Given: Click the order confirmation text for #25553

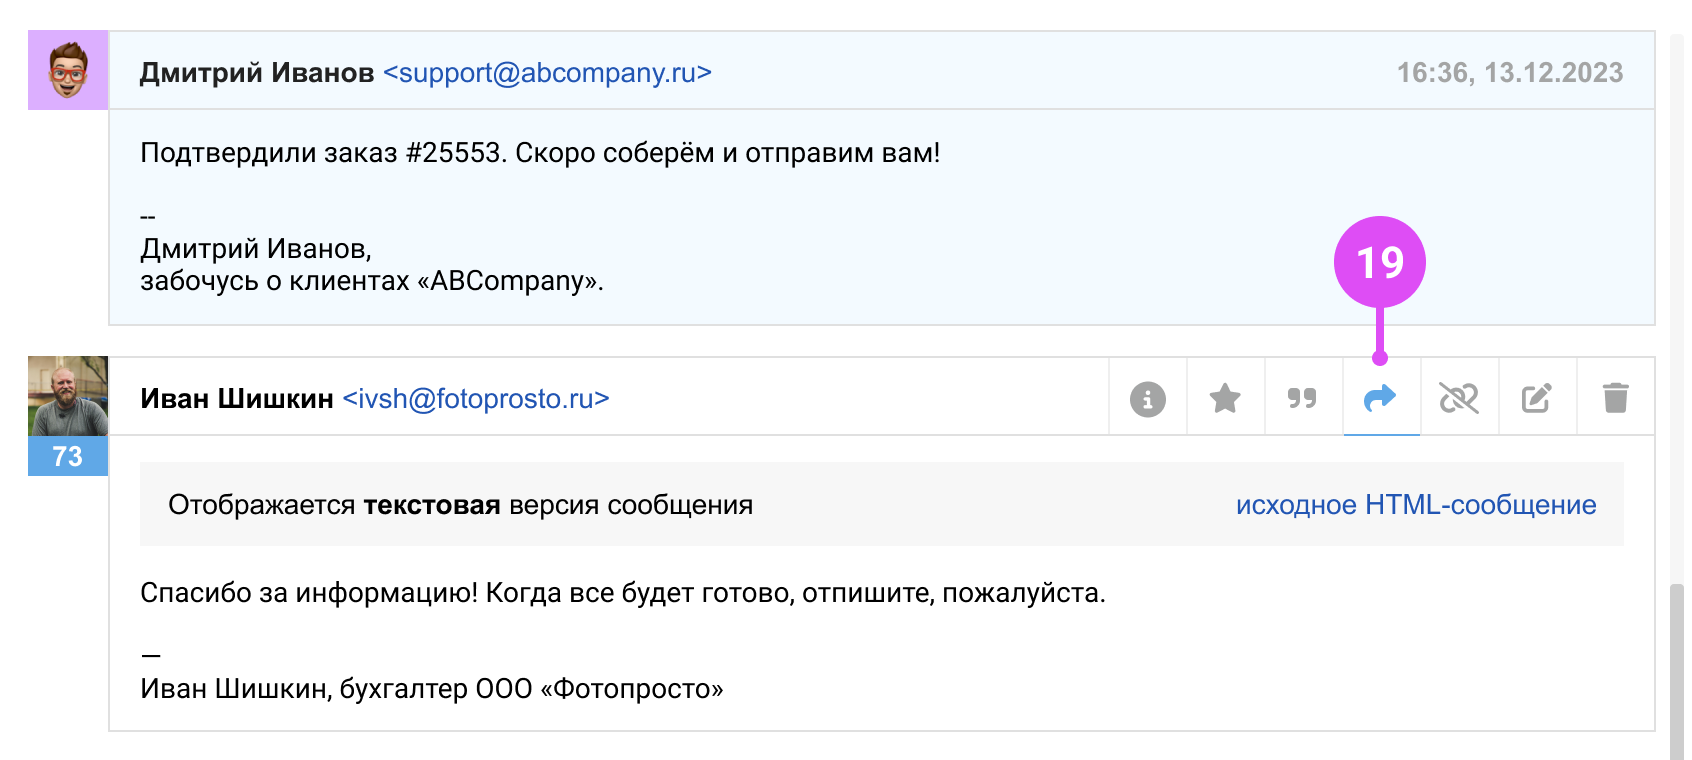Looking at the screenshot, I should pyautogui.click(x=540, y=153).
